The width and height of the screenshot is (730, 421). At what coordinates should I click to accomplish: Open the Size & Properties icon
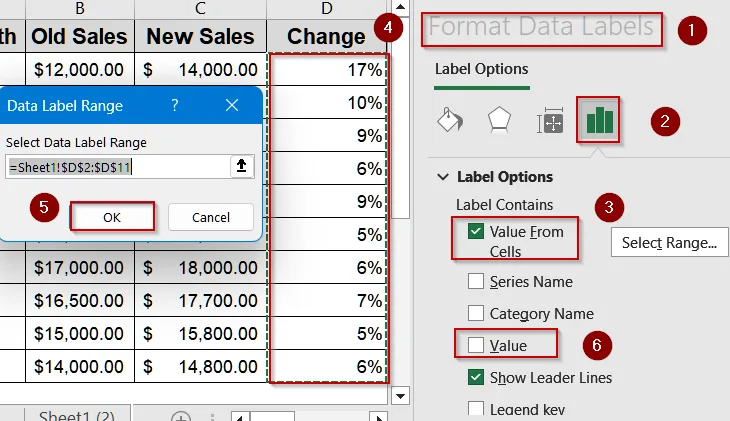tap(550, 121)
